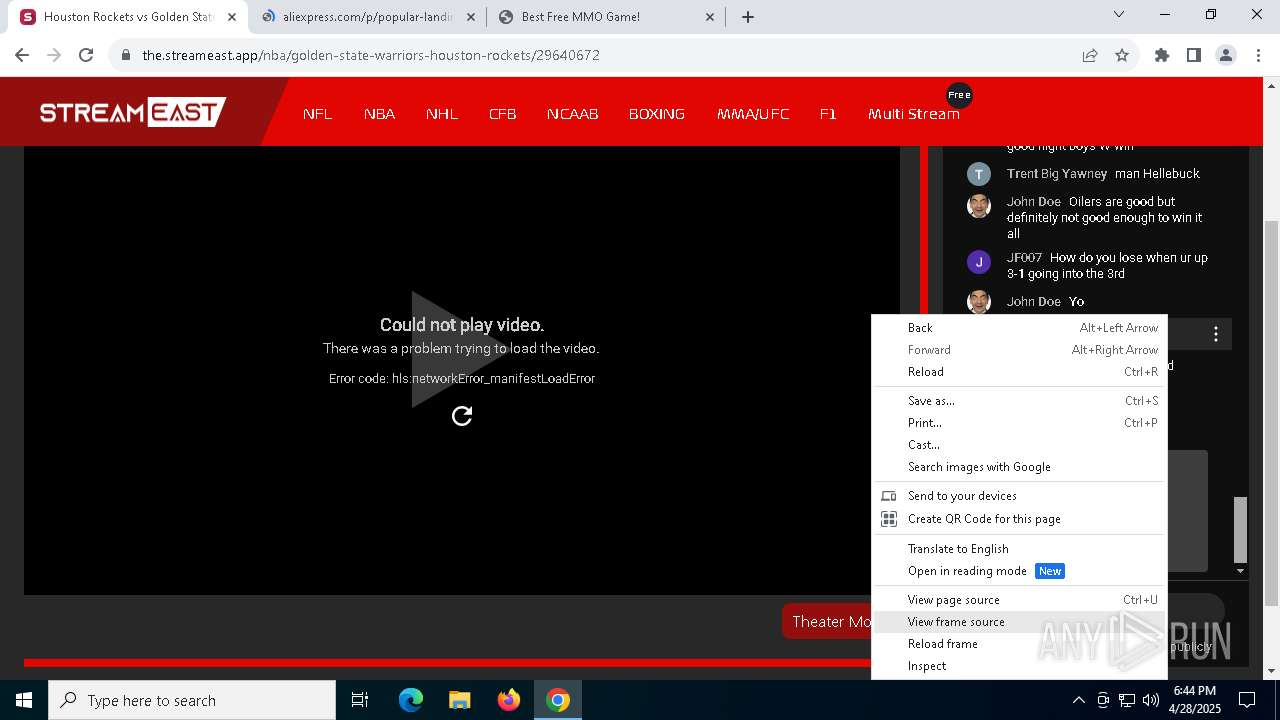Open the extensions puzzle icon
The image size is (1280, 720).
1162,55
